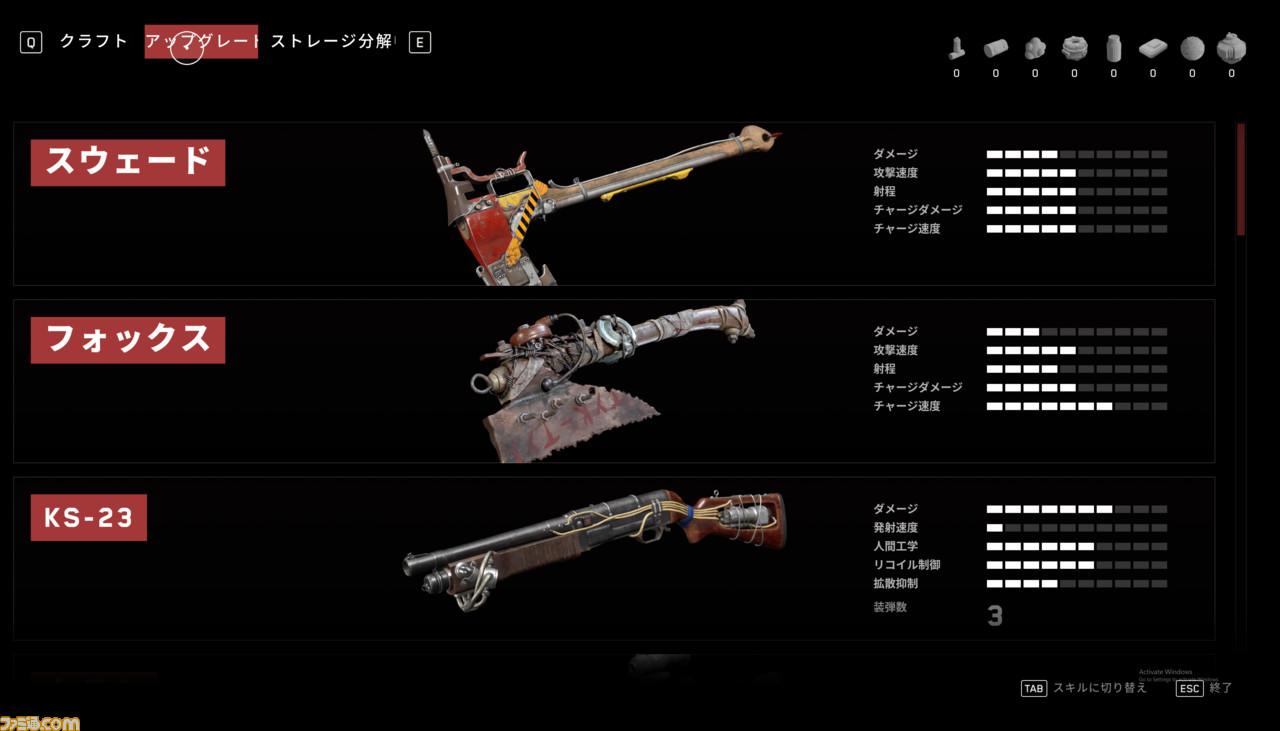Choose the フォックス weapon name label

128,340
